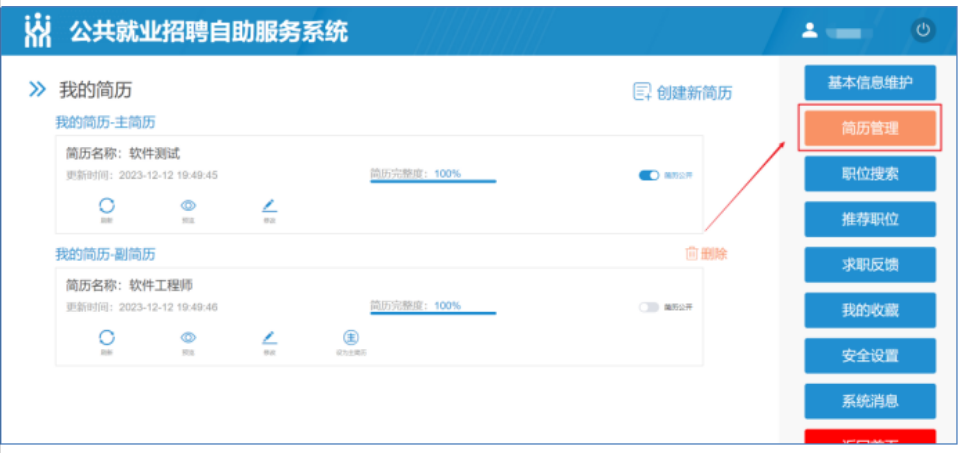Enable 简历公开 for 软件工程师 resume
Viewport: 959px width, 453px height.
(x=649, y=307)
